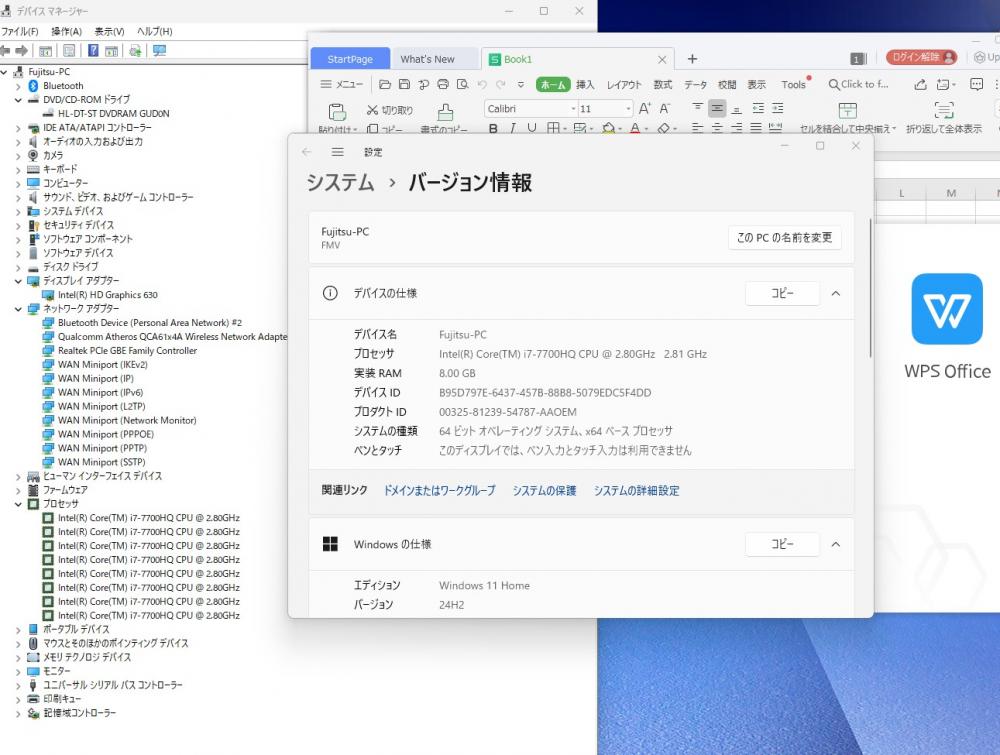The height and width of the screenshot is (755, 1000).
Task: Click the open folder icon in WPS toolbar
Action: [x=385, y=84]
